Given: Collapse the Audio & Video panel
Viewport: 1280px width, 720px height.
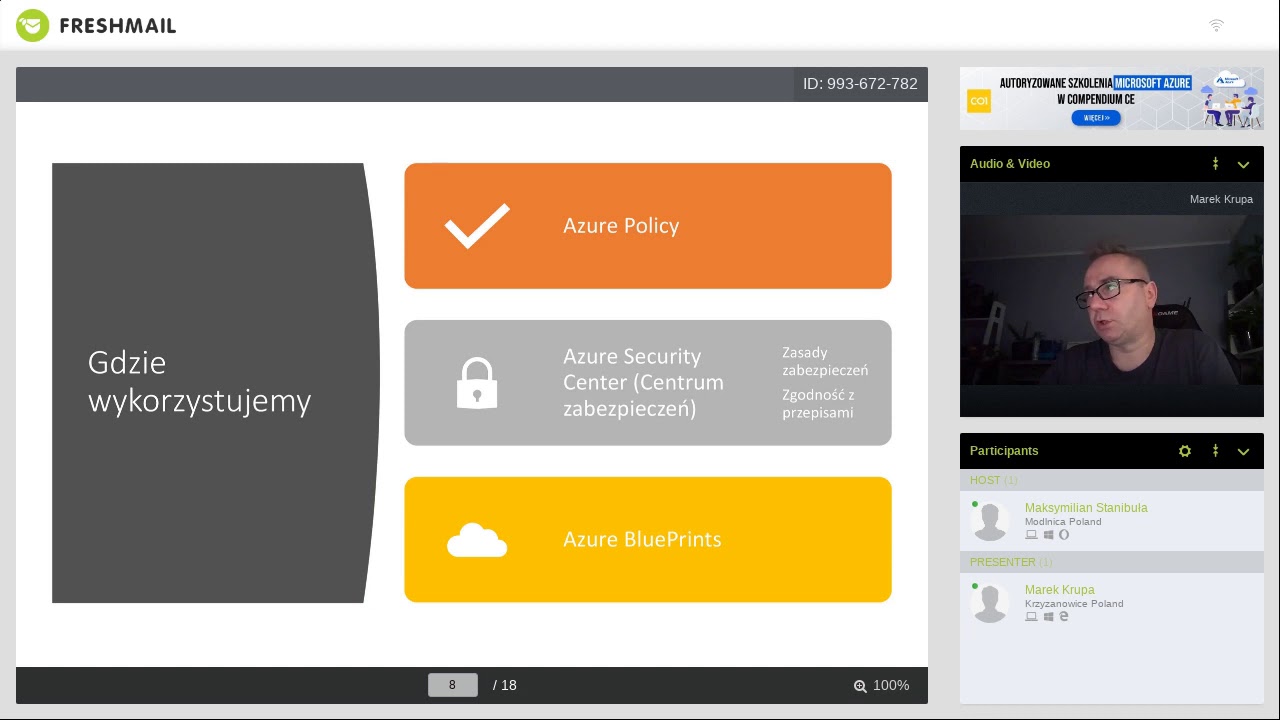Looking at the screenshot, I should pos(1243,164).
